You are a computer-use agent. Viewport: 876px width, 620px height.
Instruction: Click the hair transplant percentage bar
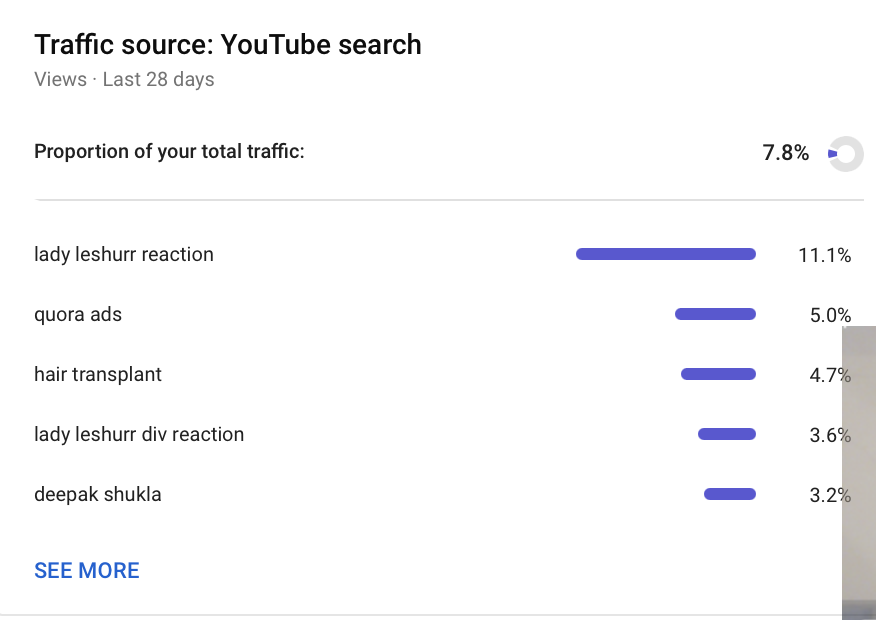(718, 374)
